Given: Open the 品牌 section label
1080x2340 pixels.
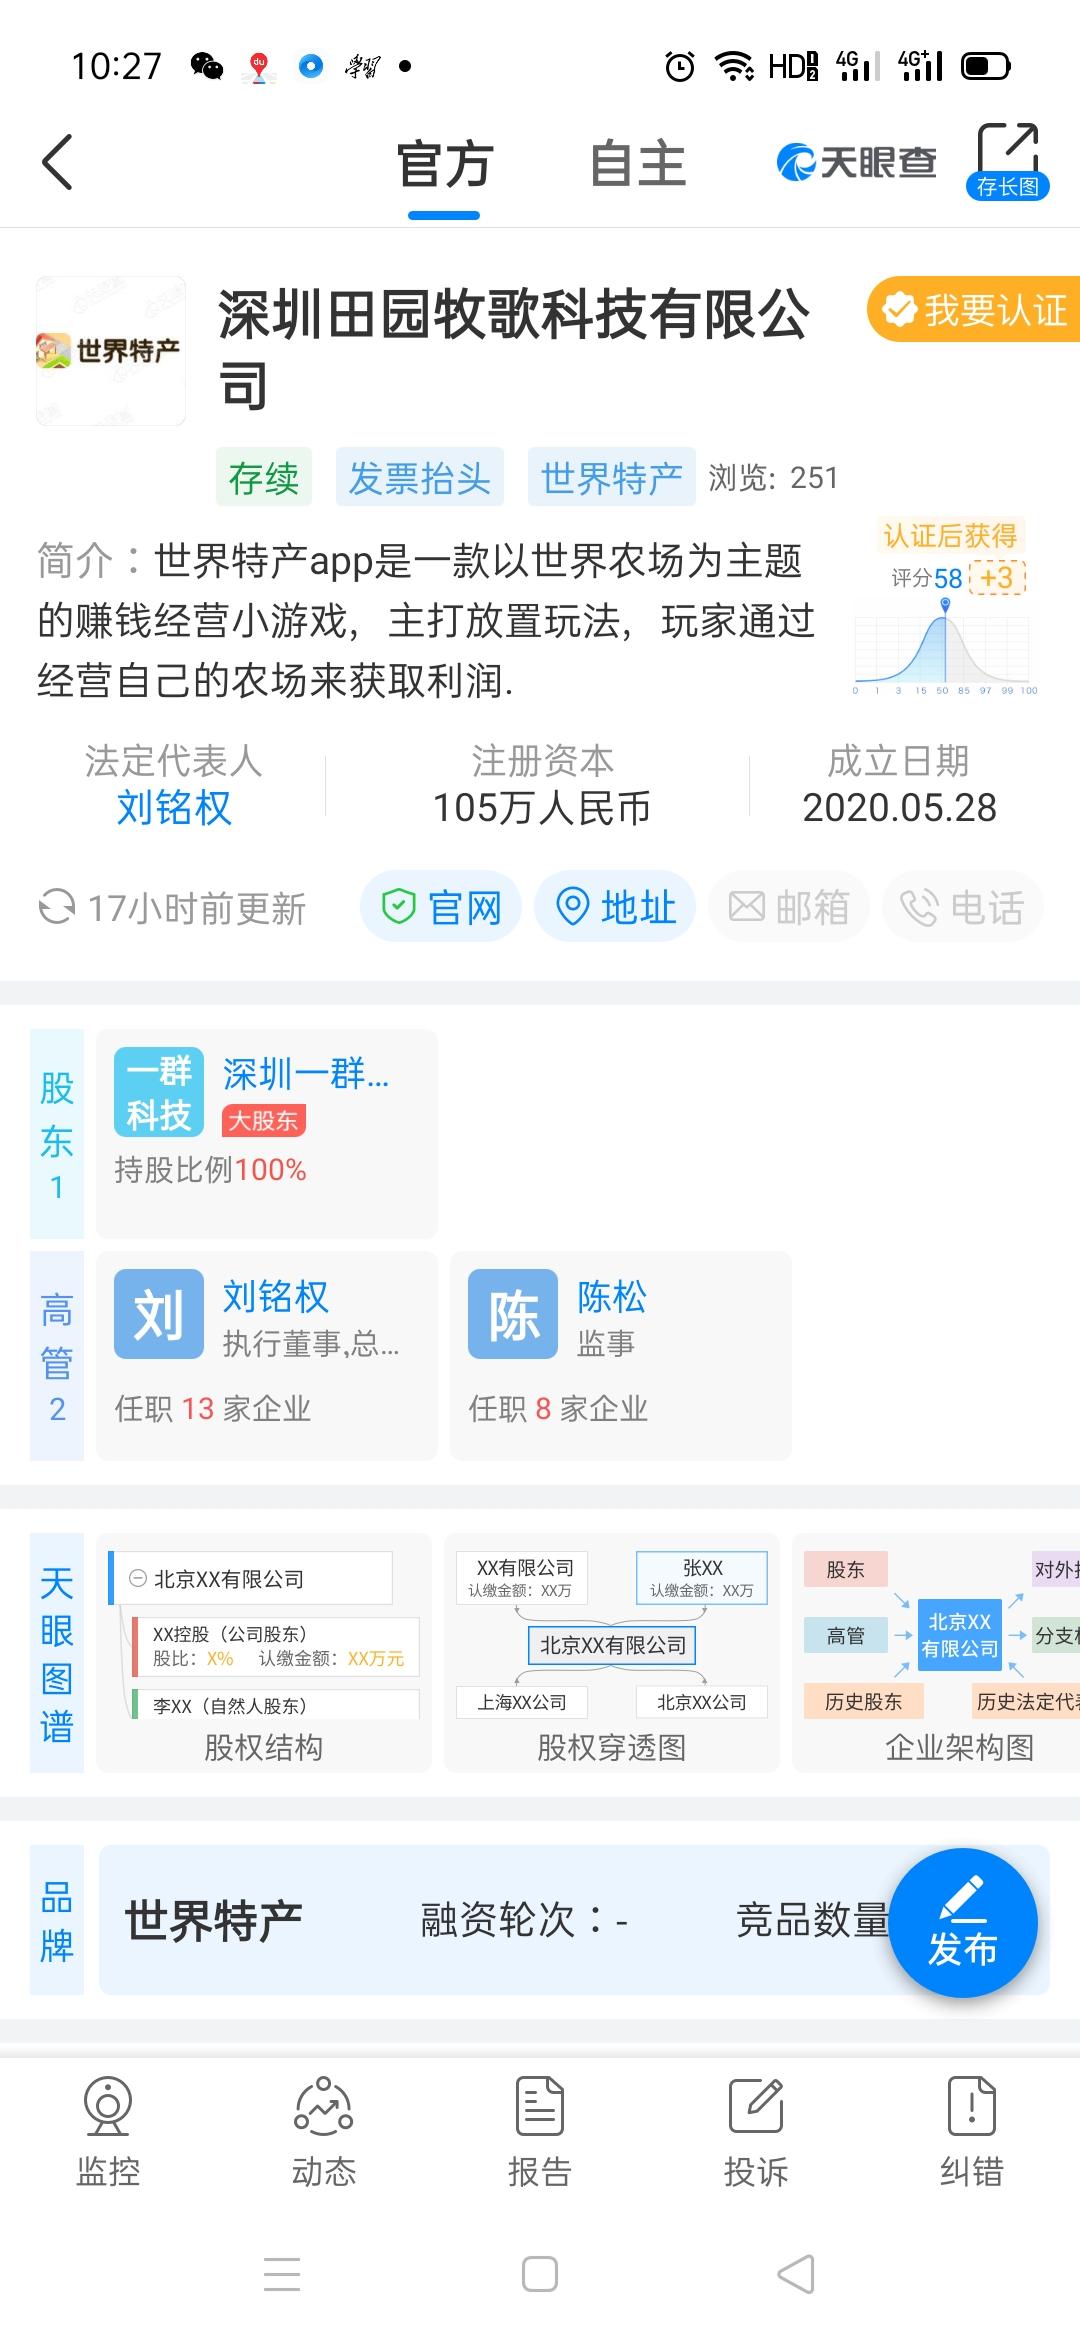Looking at the screenshot, I should coord(57,1920).
